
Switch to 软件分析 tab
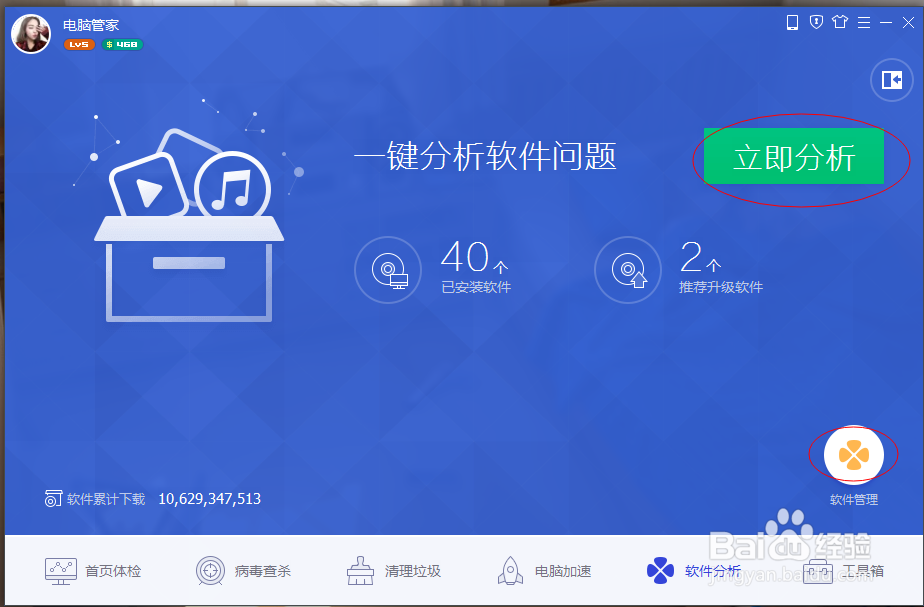click(694, 571)
